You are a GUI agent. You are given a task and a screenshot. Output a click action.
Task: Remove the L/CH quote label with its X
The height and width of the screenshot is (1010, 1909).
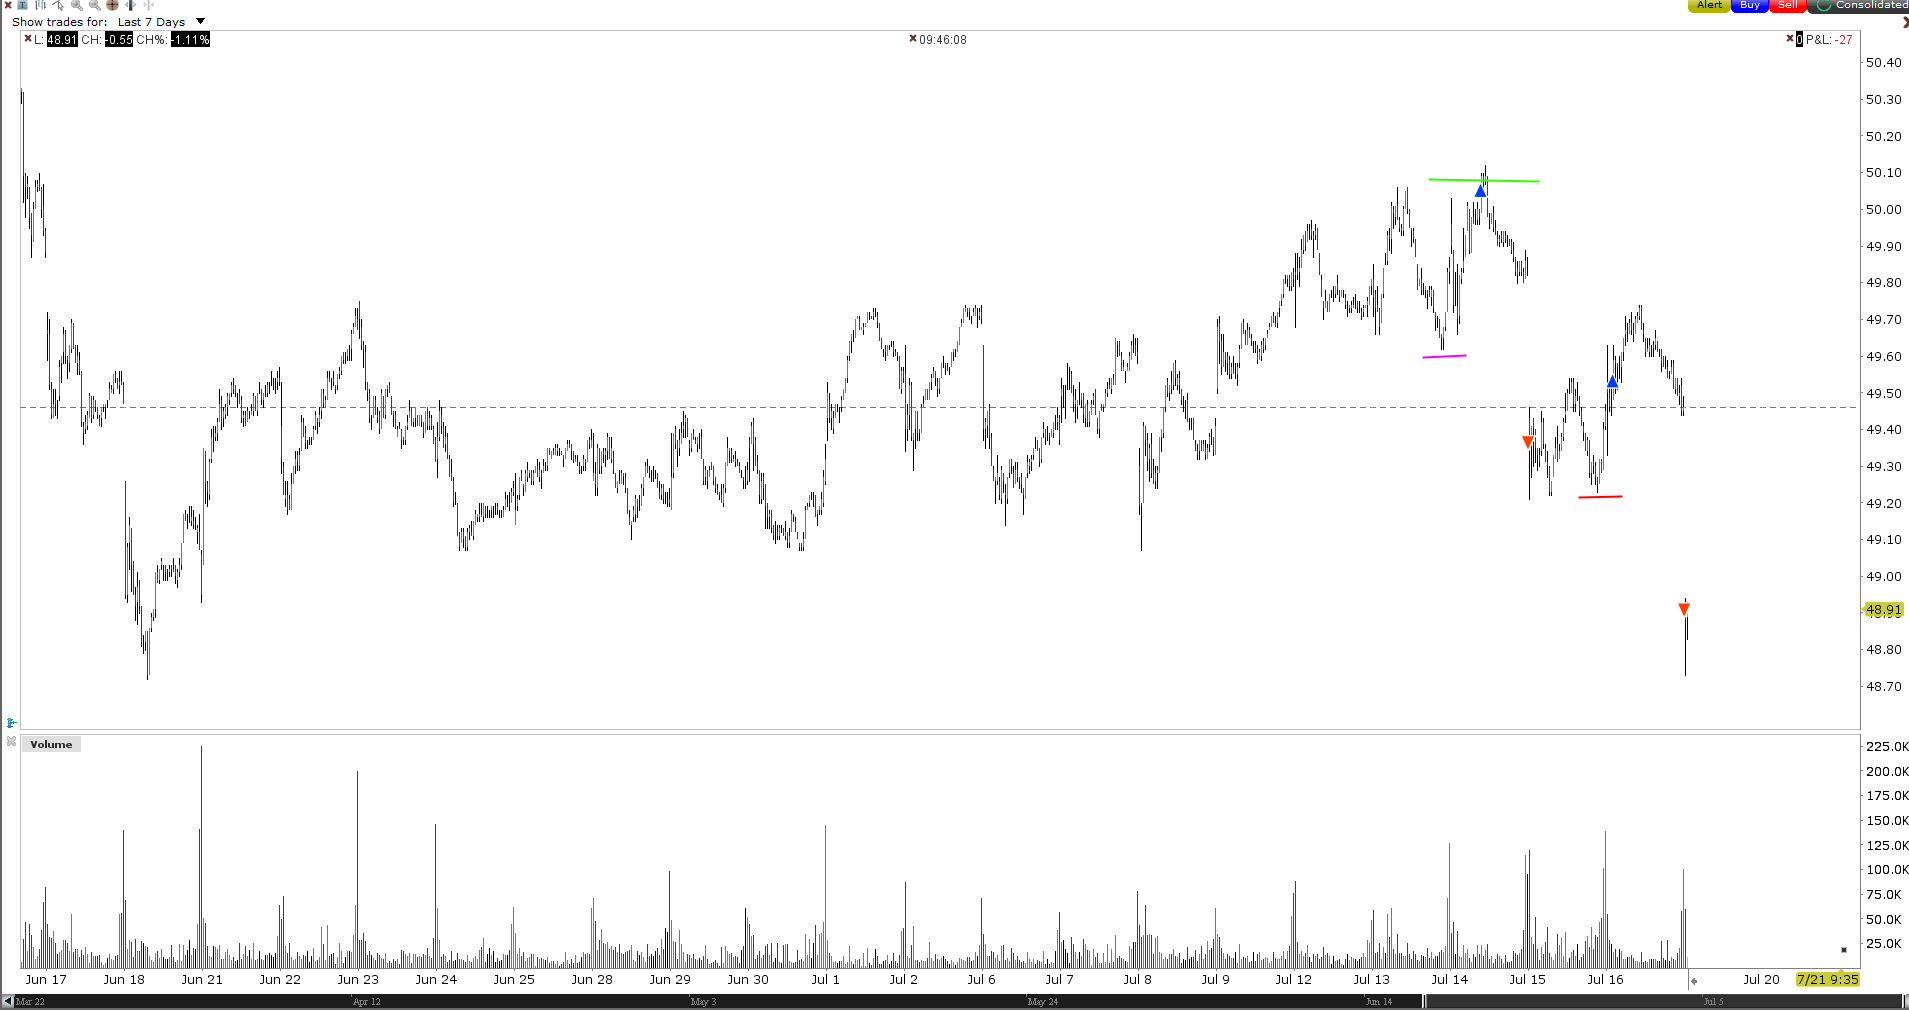click(x=28, y=39)
